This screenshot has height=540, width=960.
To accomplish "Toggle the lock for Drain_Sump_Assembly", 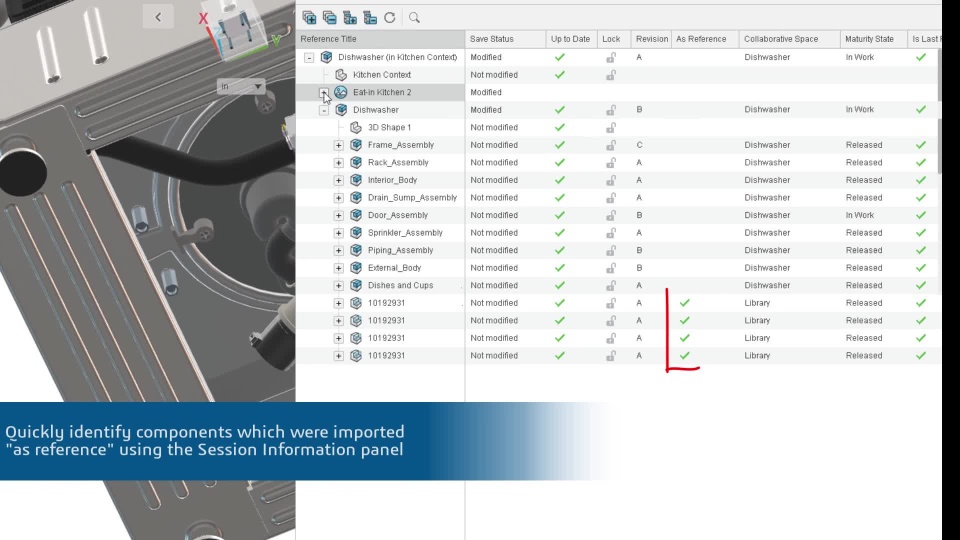I will 611,198.
